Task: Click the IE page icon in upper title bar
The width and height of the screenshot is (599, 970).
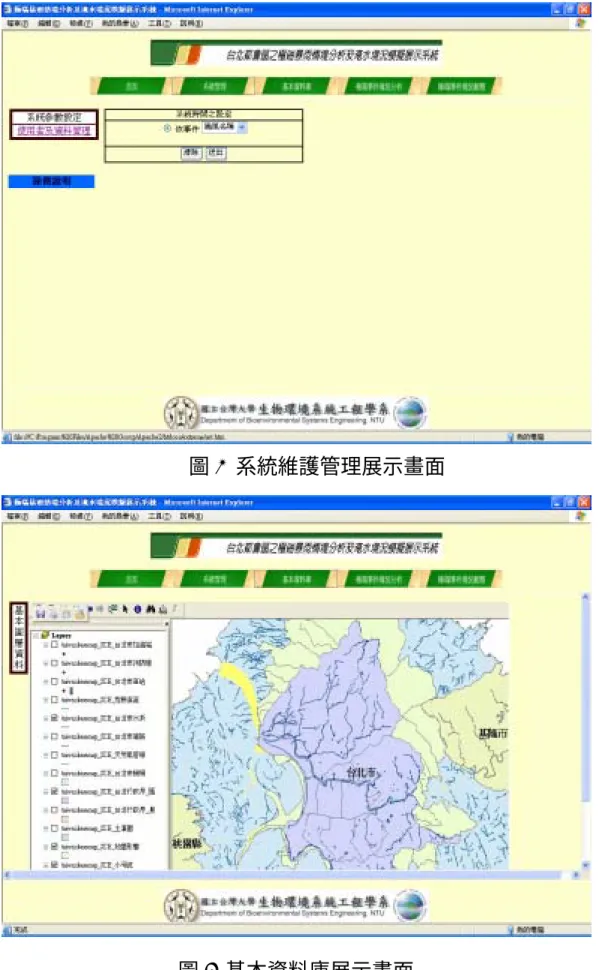Action: point(7,9)
